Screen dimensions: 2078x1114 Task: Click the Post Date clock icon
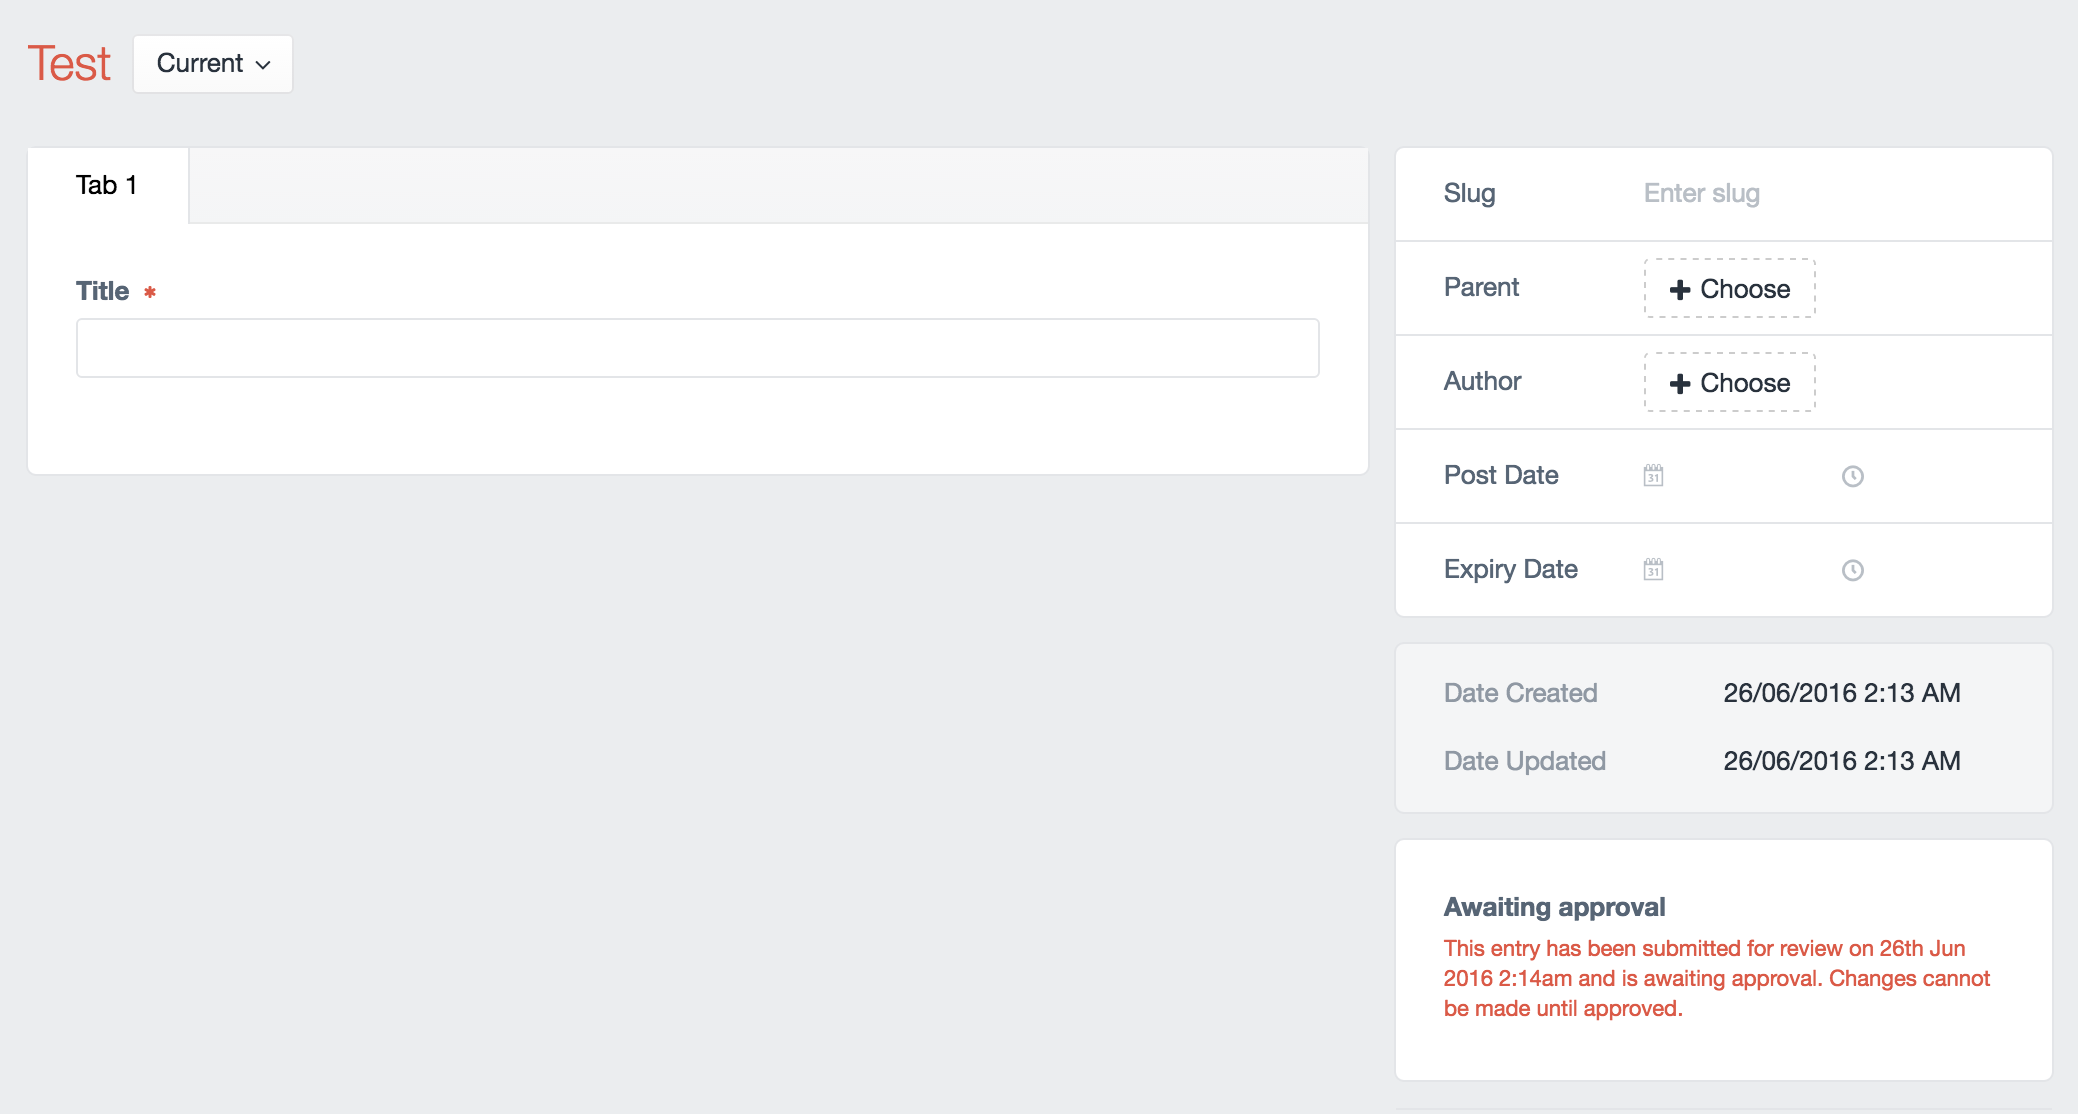tap(1852, 476)
